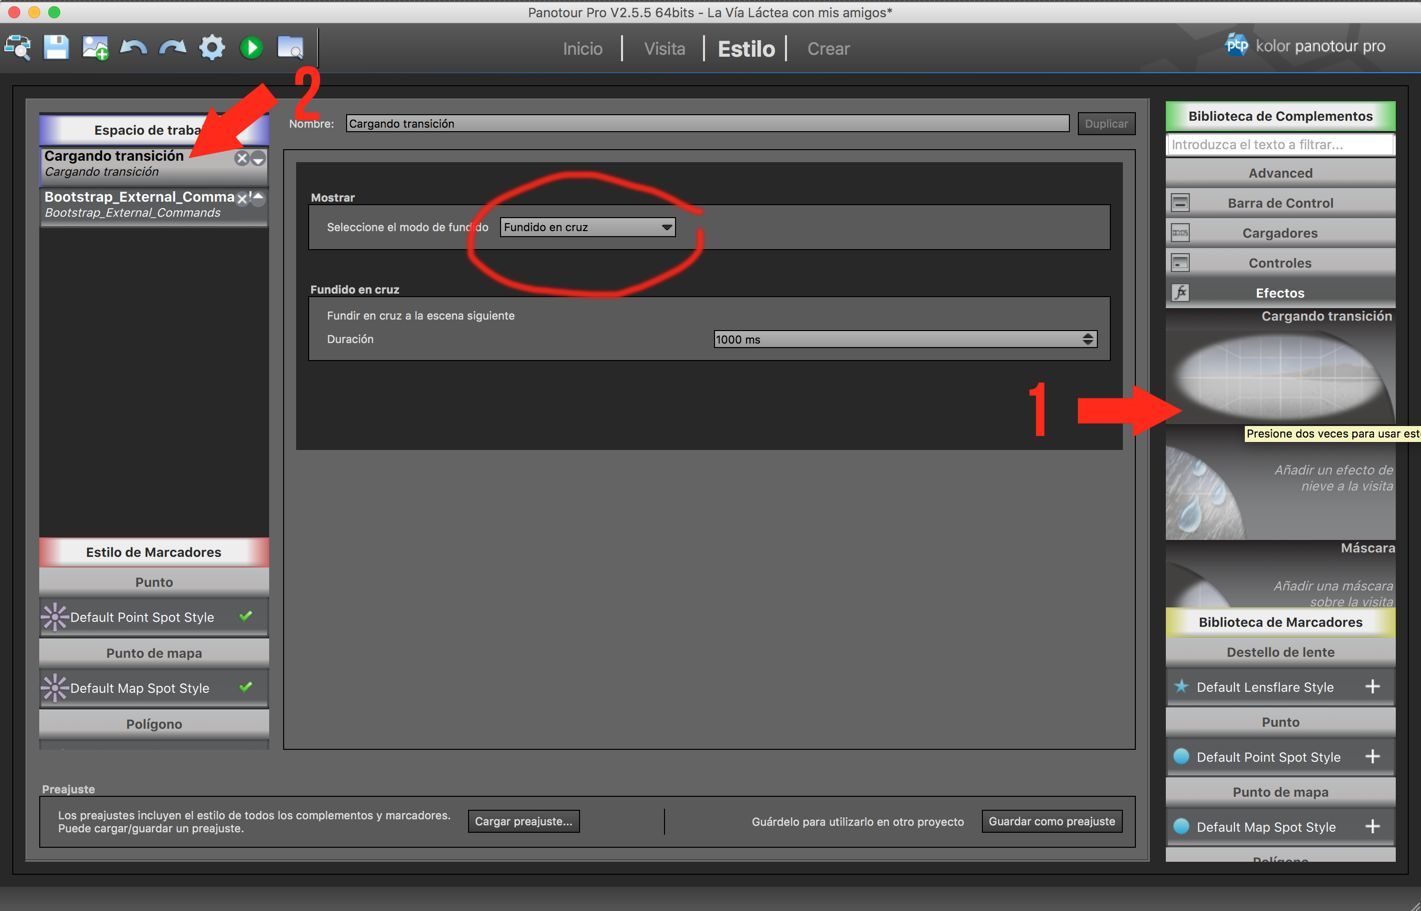Viewport: 1421px width, 911px height.
Task: Expand the Barra de Control category
Action: click(1280, 203)
